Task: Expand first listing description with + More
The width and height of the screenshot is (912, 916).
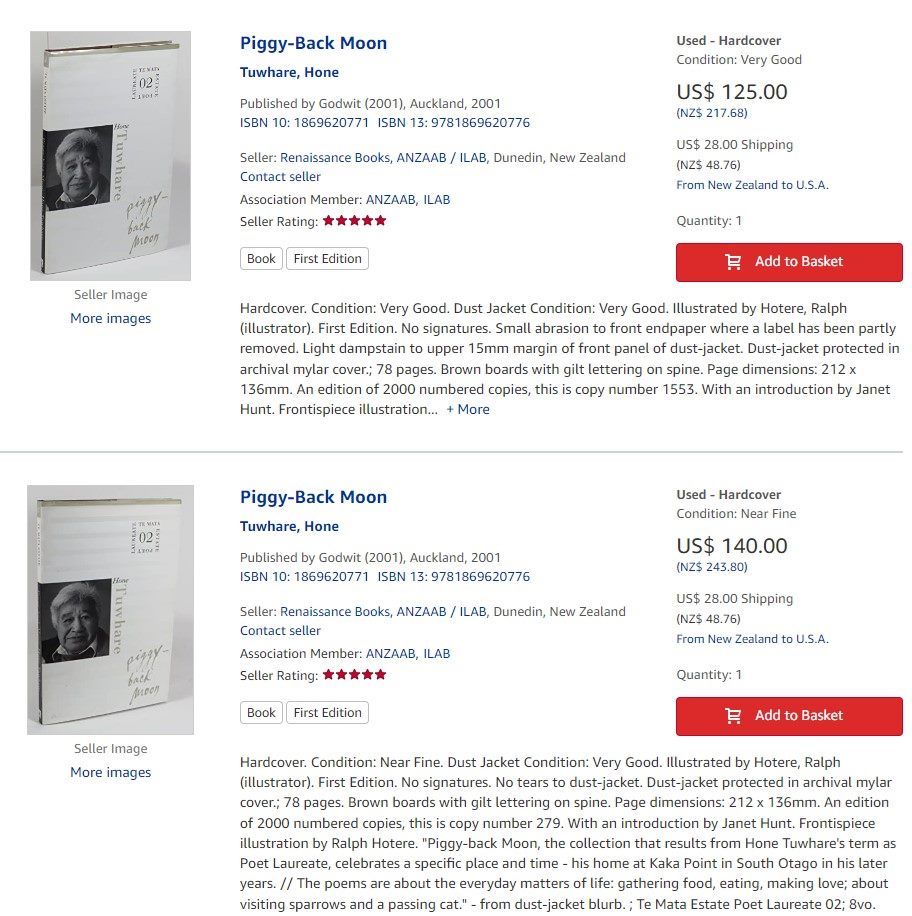Action: (468, 410)
